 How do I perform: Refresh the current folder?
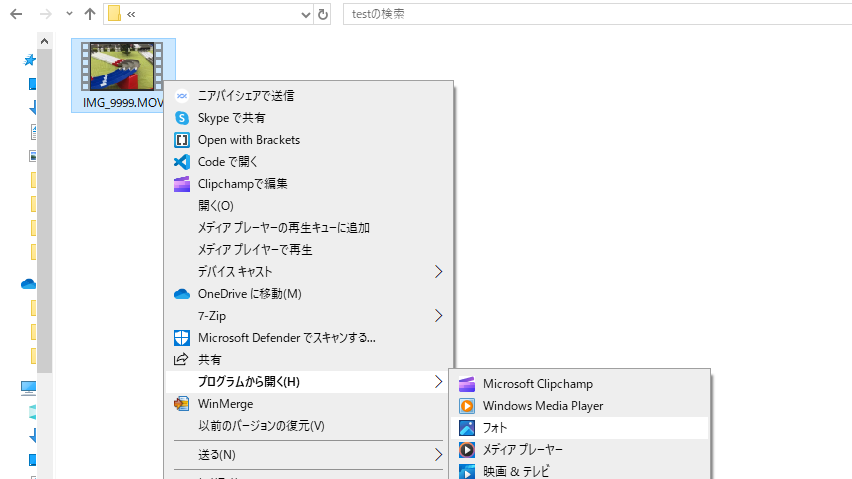click(323, 15)
